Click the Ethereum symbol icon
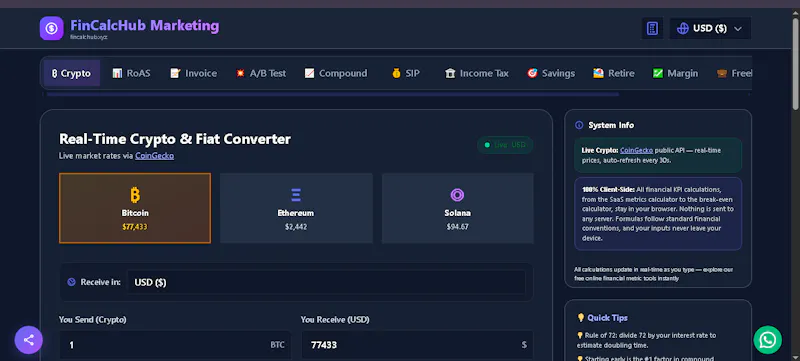This screenshot has height=361, width=800. pyautogui.click(x=296, y=195)
